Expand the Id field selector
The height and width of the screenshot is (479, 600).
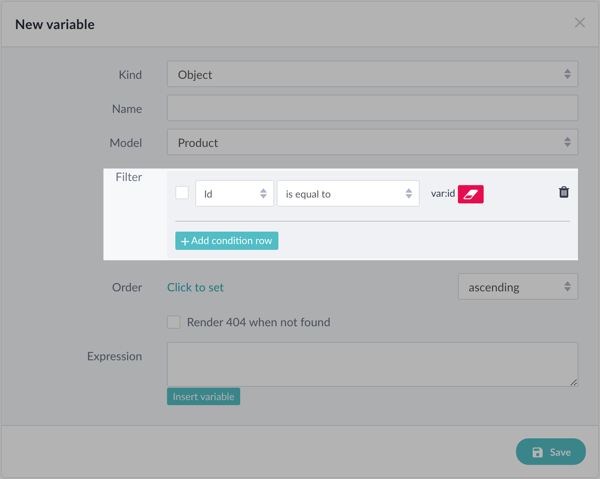tap(234, 194)
